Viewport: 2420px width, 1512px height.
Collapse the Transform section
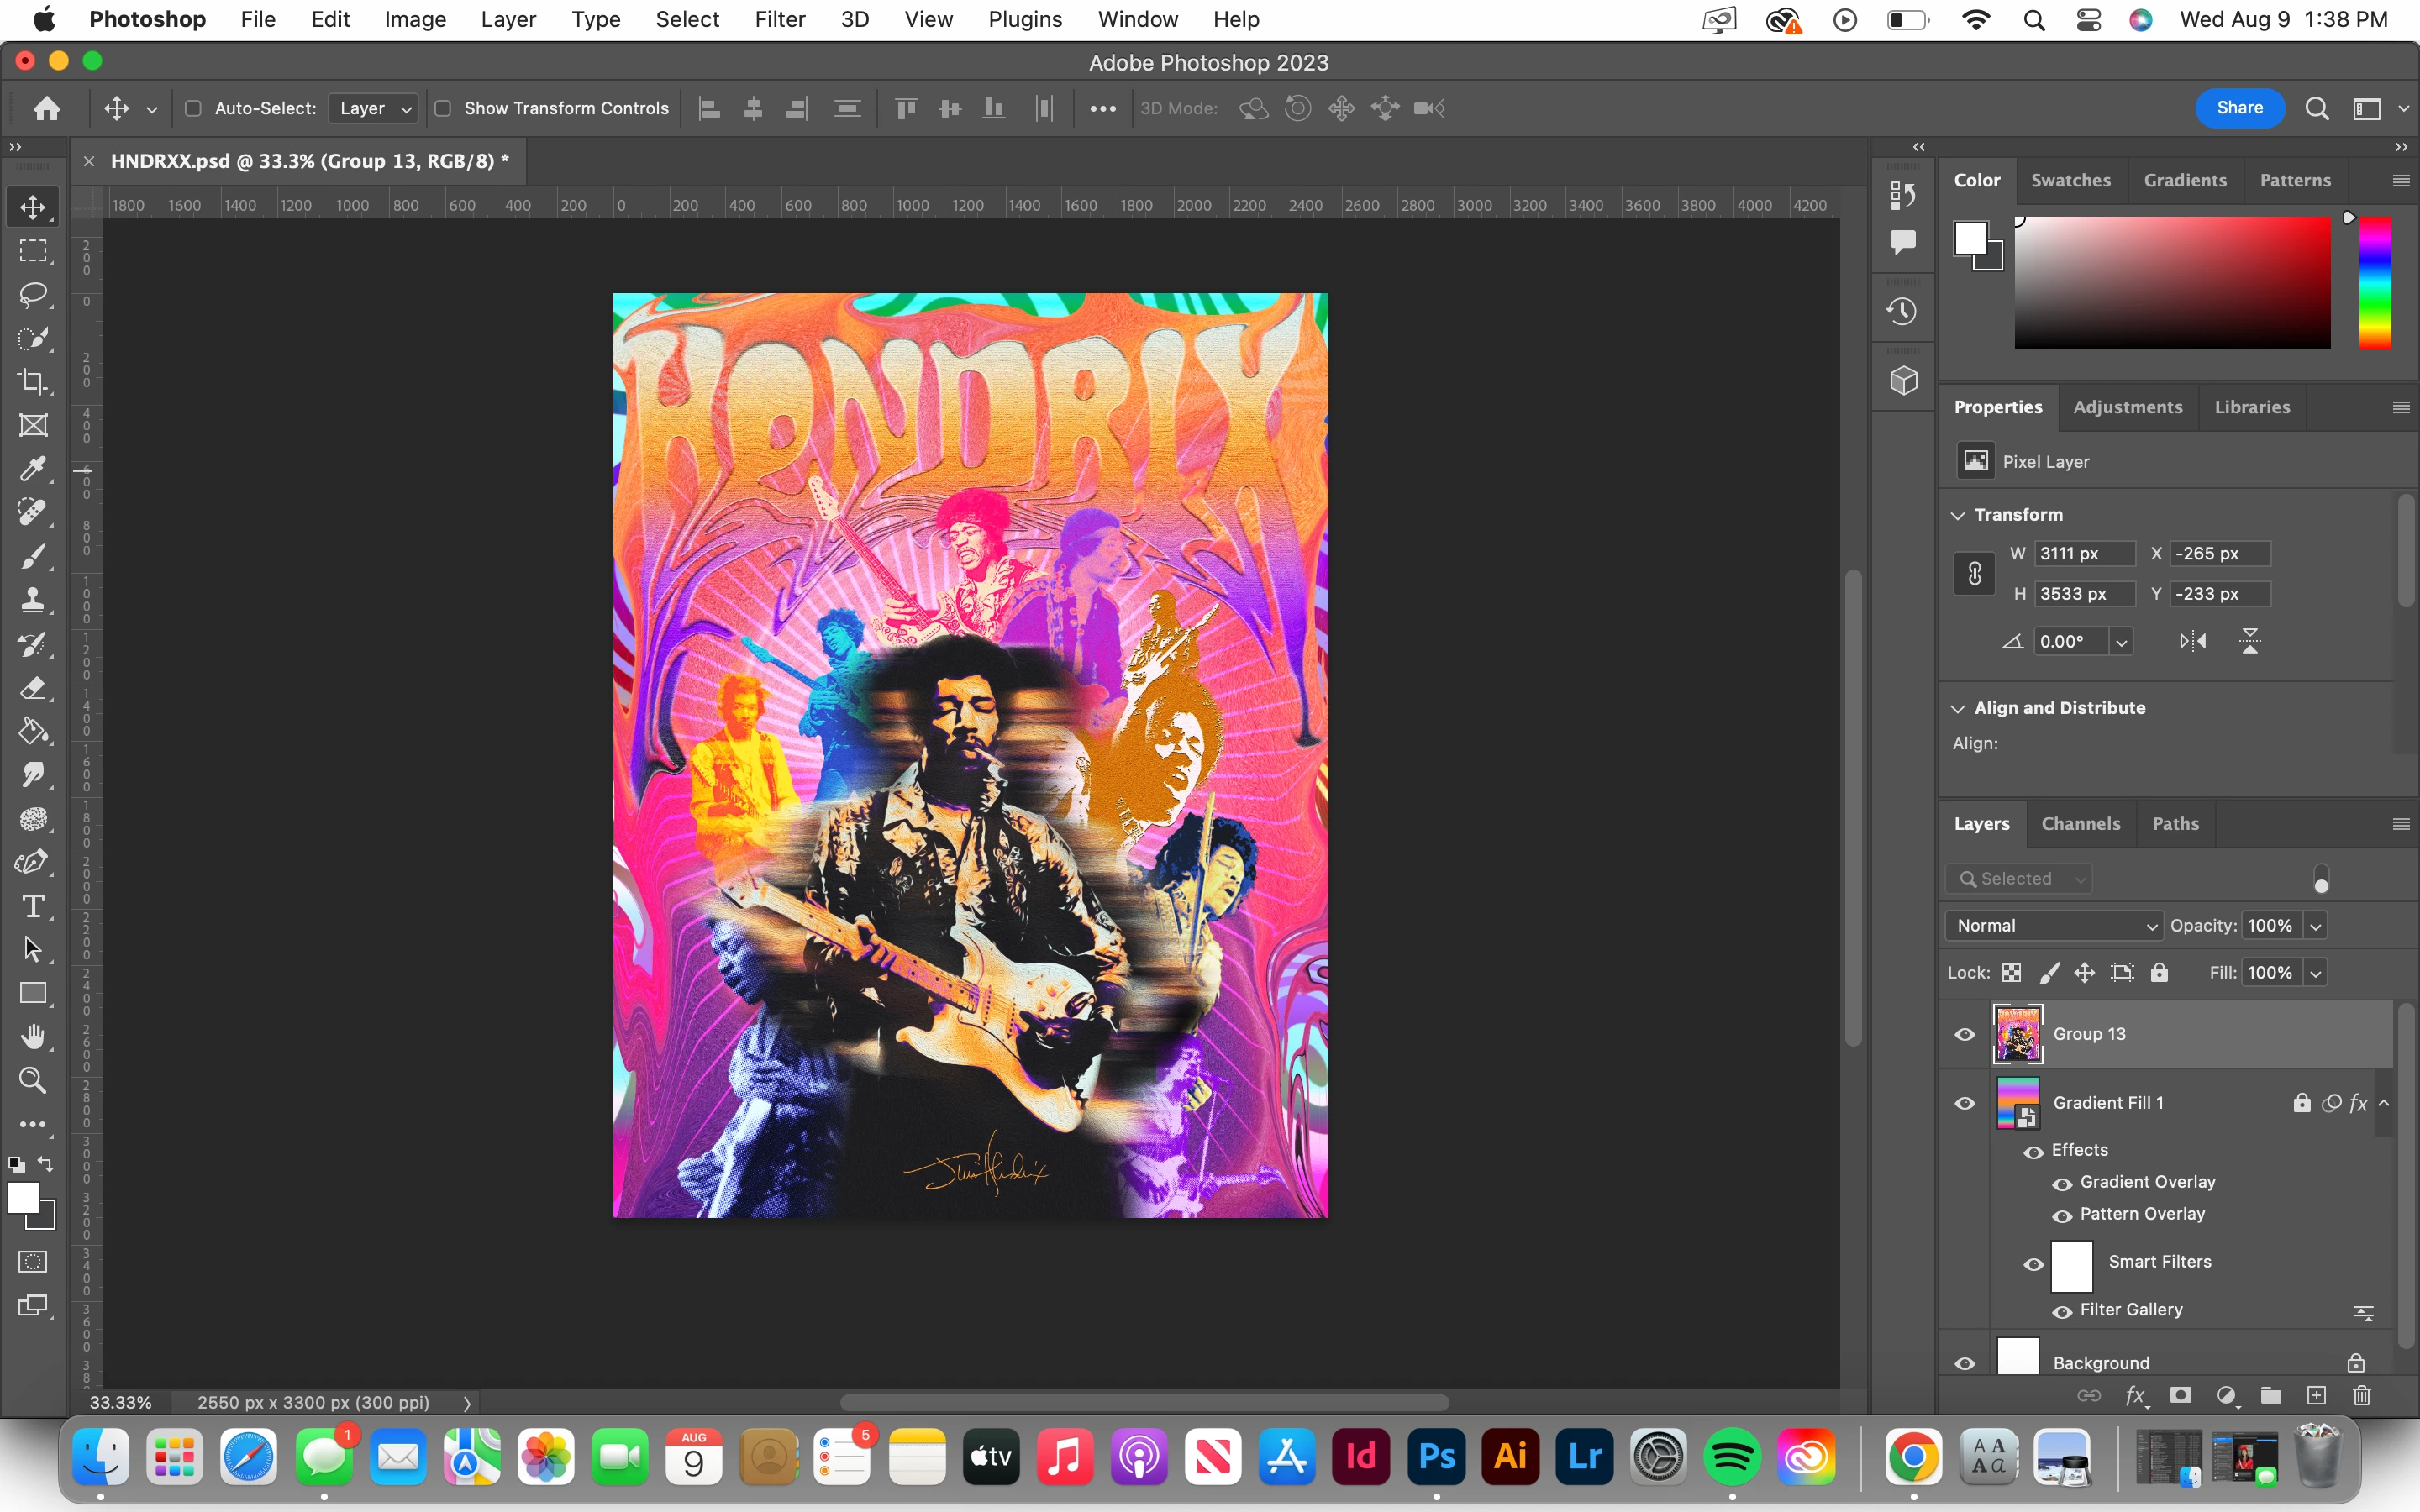tap(1958, 515)
